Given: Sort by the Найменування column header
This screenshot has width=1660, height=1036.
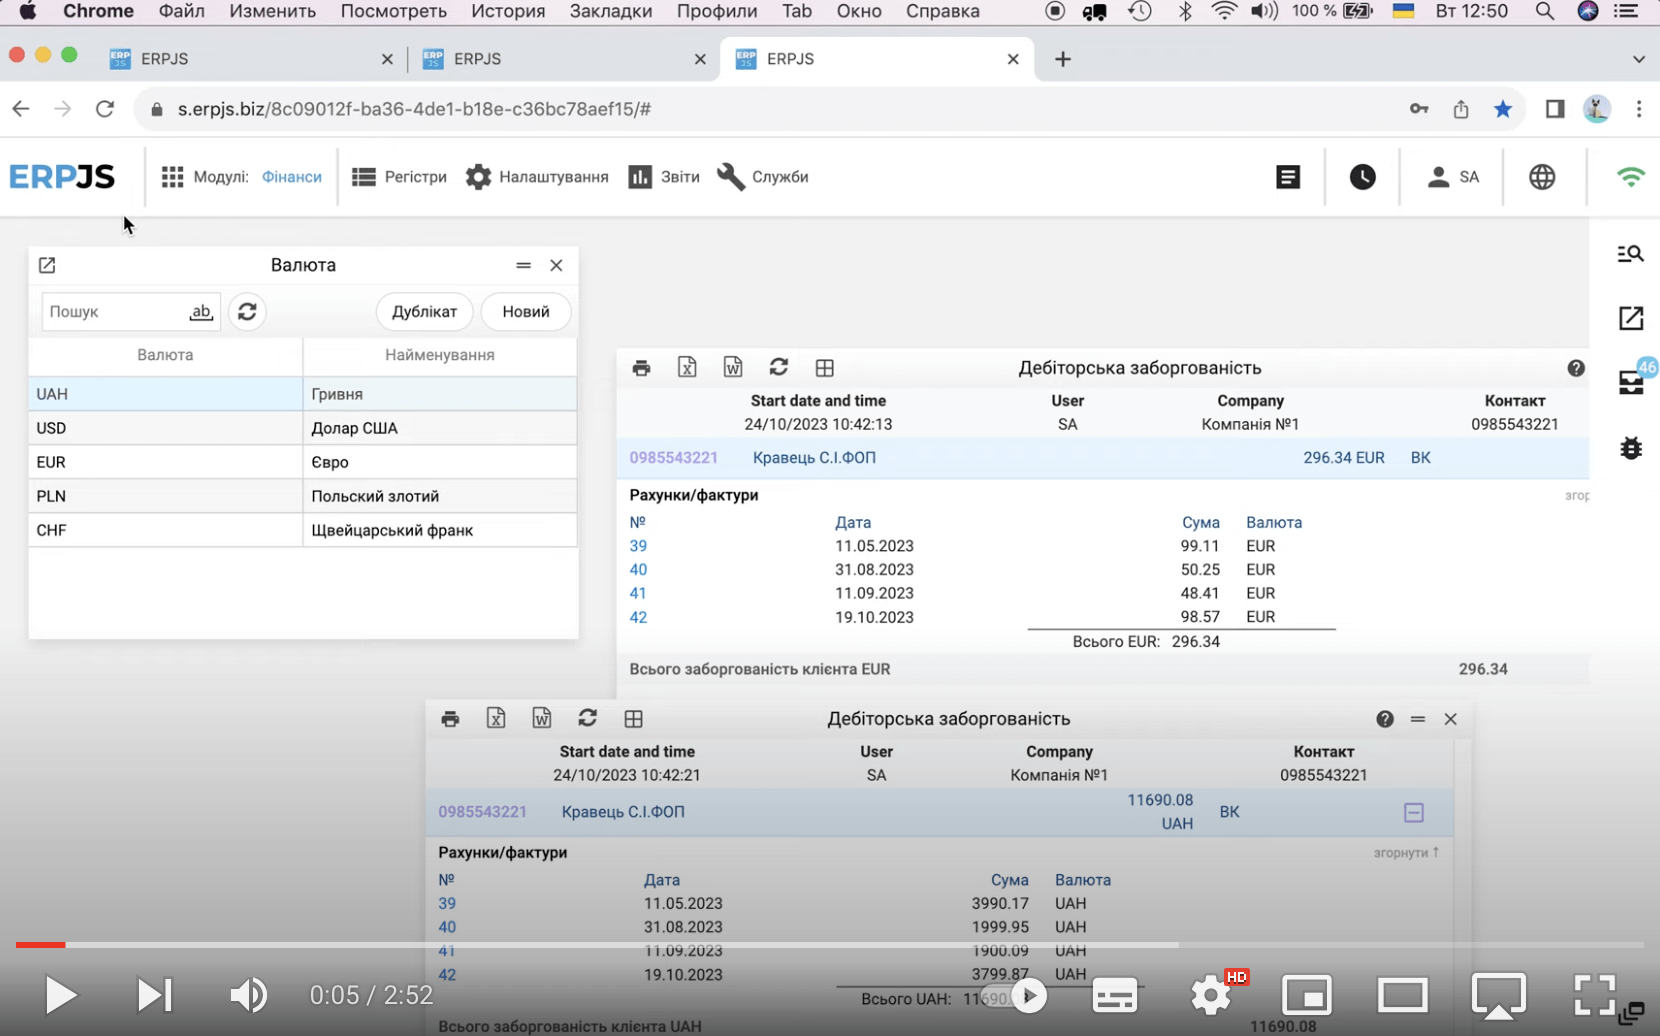Looking at the screenshot, I should [x=440, y=355].
